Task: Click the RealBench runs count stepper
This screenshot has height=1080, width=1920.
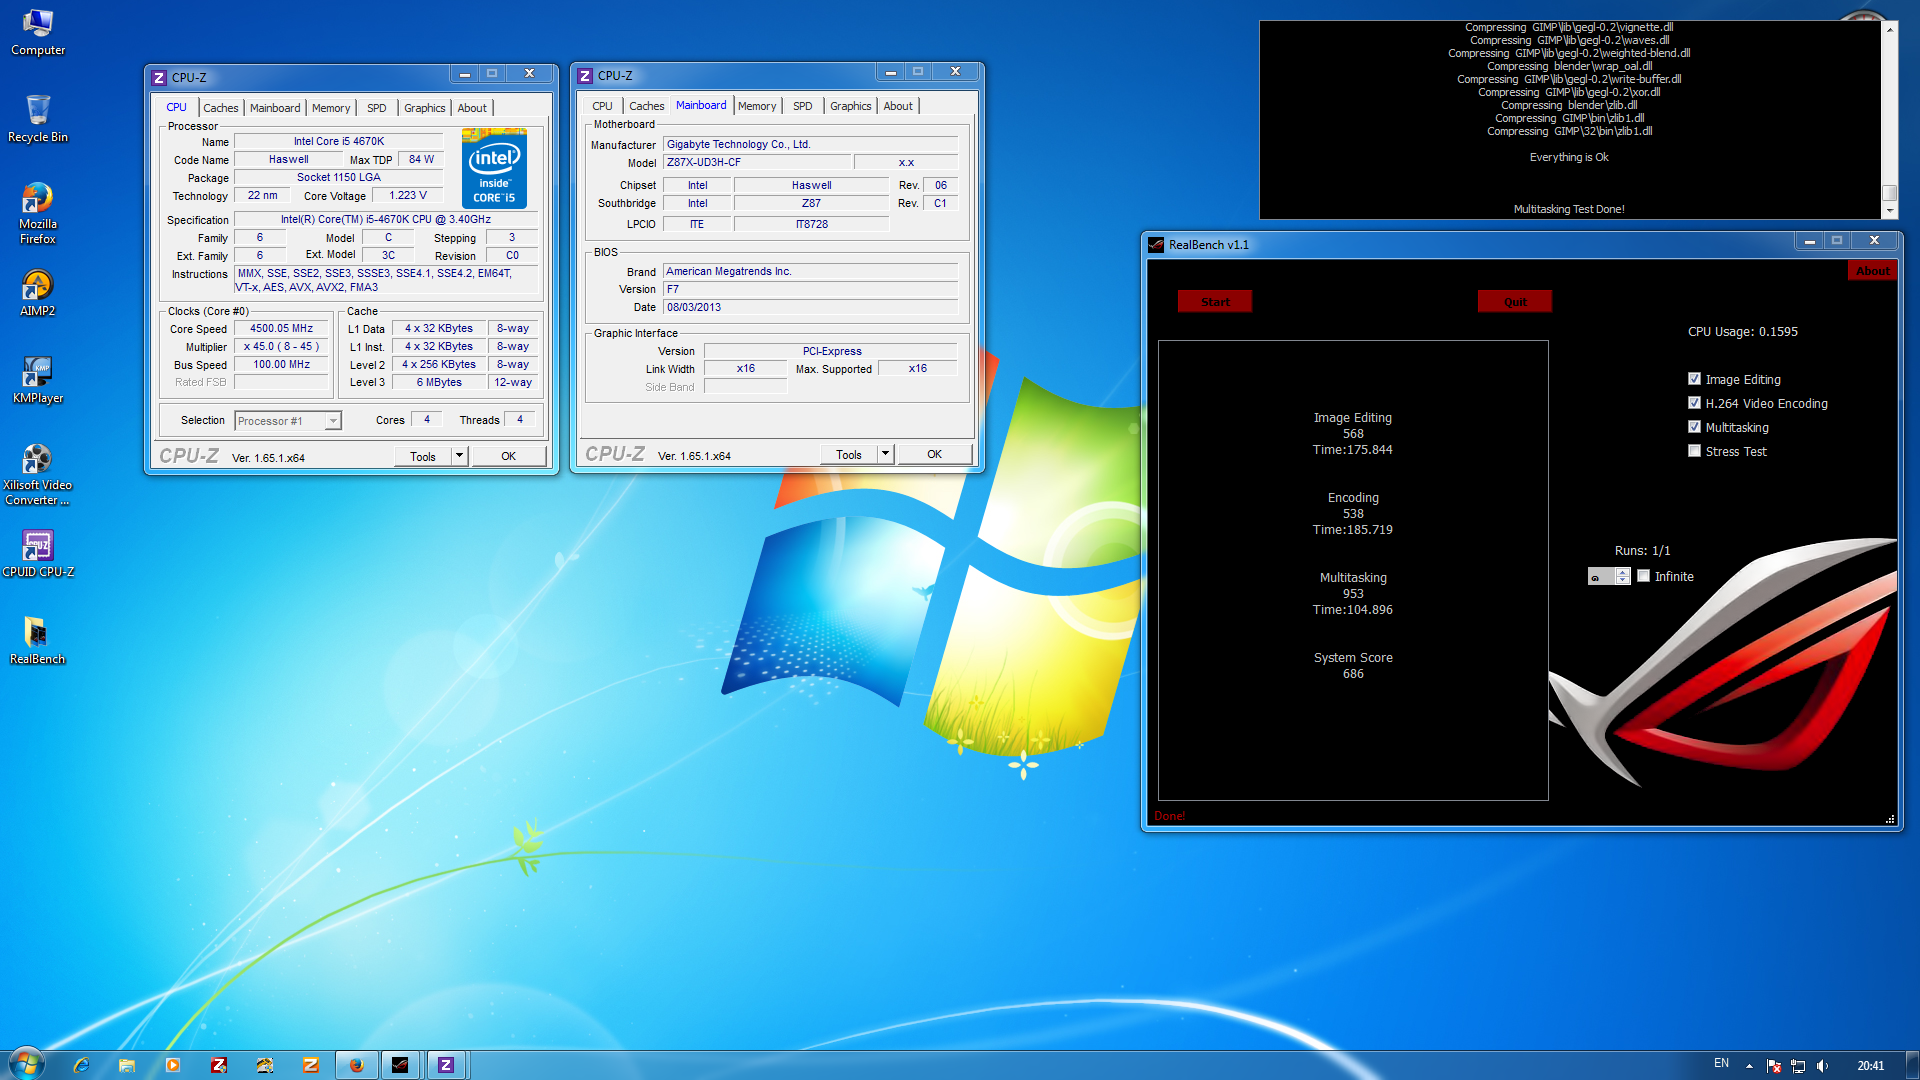Action: point(1623,576)
